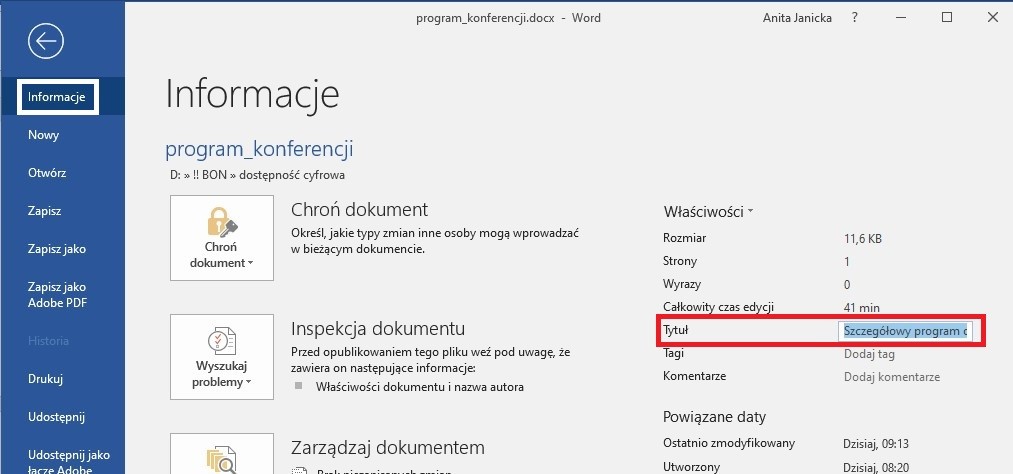Close the Word window

993,18
